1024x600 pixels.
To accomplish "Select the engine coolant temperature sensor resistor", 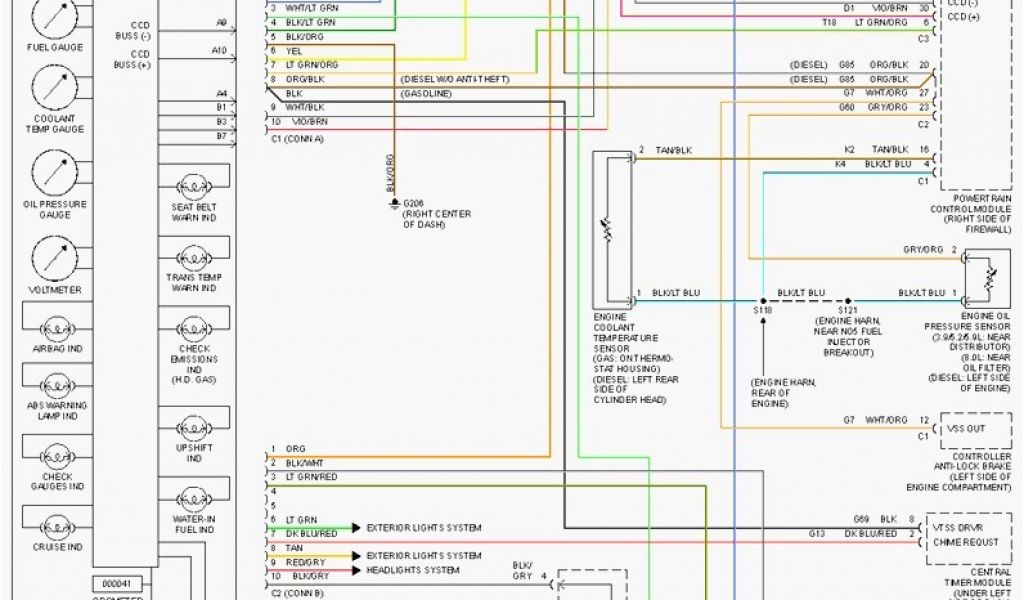I will click(x=605, y=231).
